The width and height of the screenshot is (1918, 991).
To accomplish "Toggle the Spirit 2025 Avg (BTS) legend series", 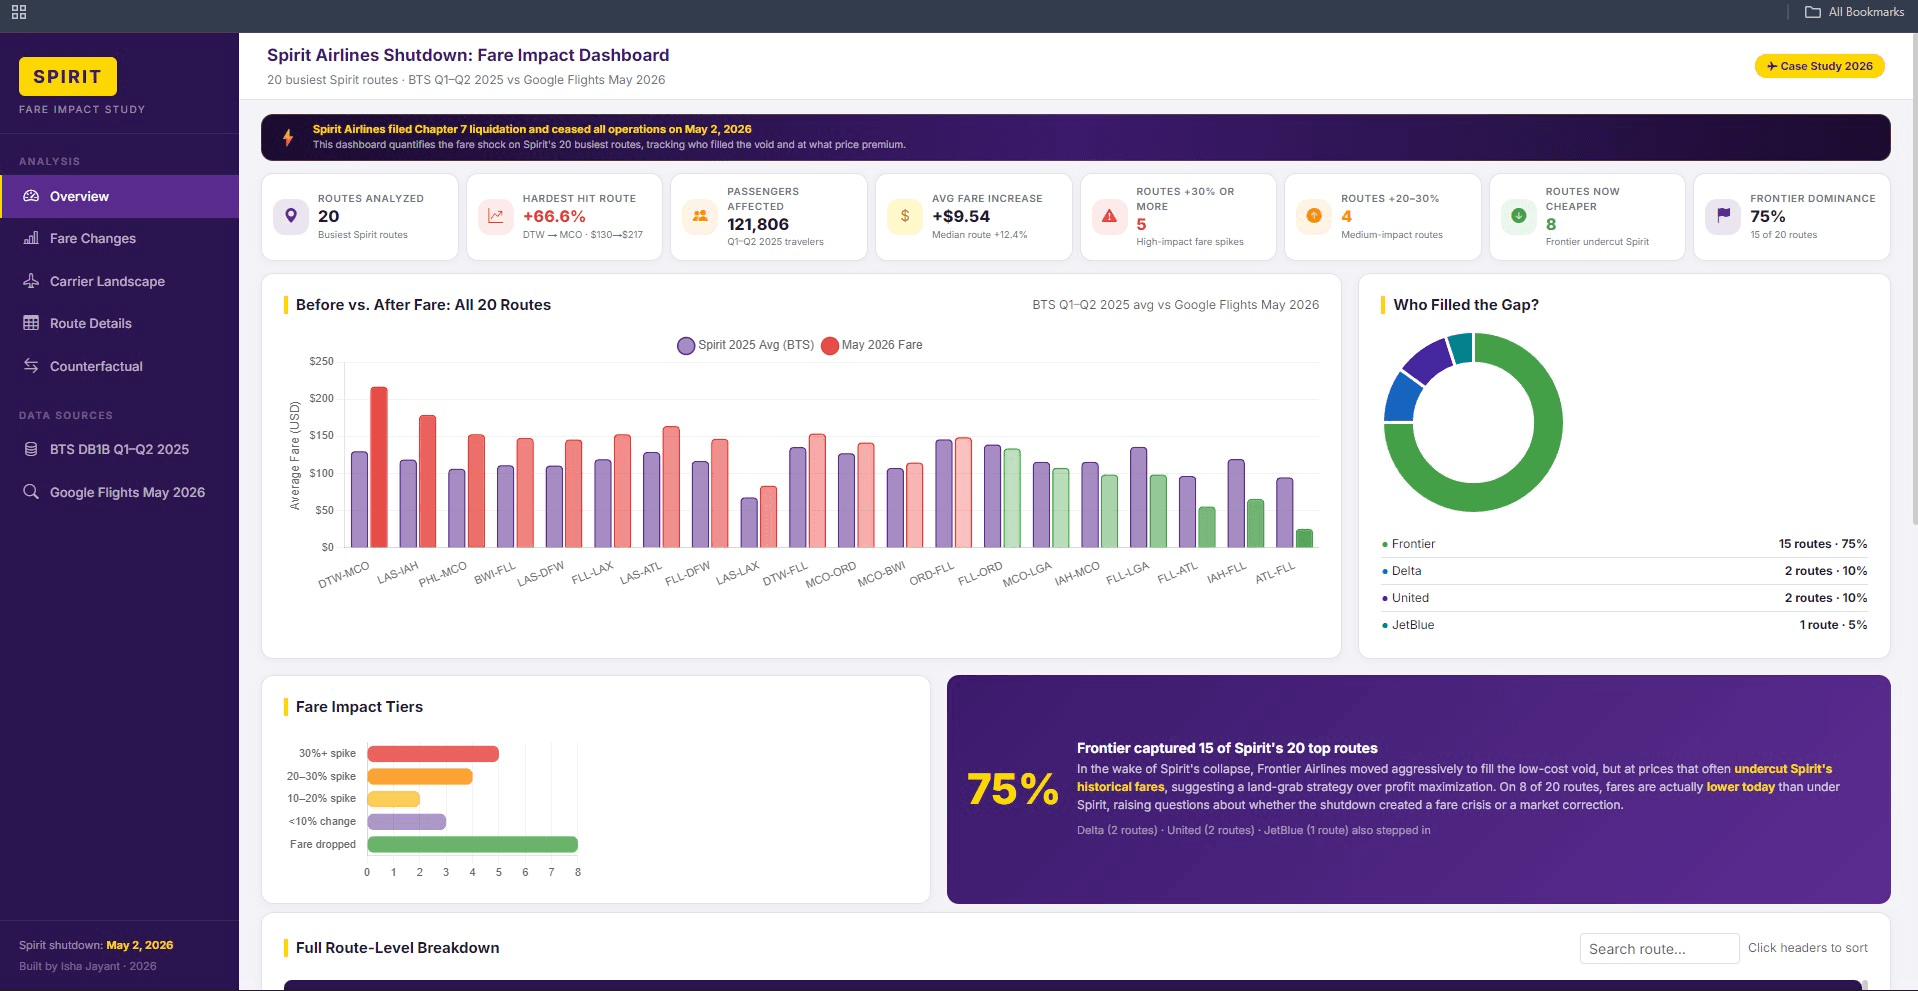I will 746,345.
